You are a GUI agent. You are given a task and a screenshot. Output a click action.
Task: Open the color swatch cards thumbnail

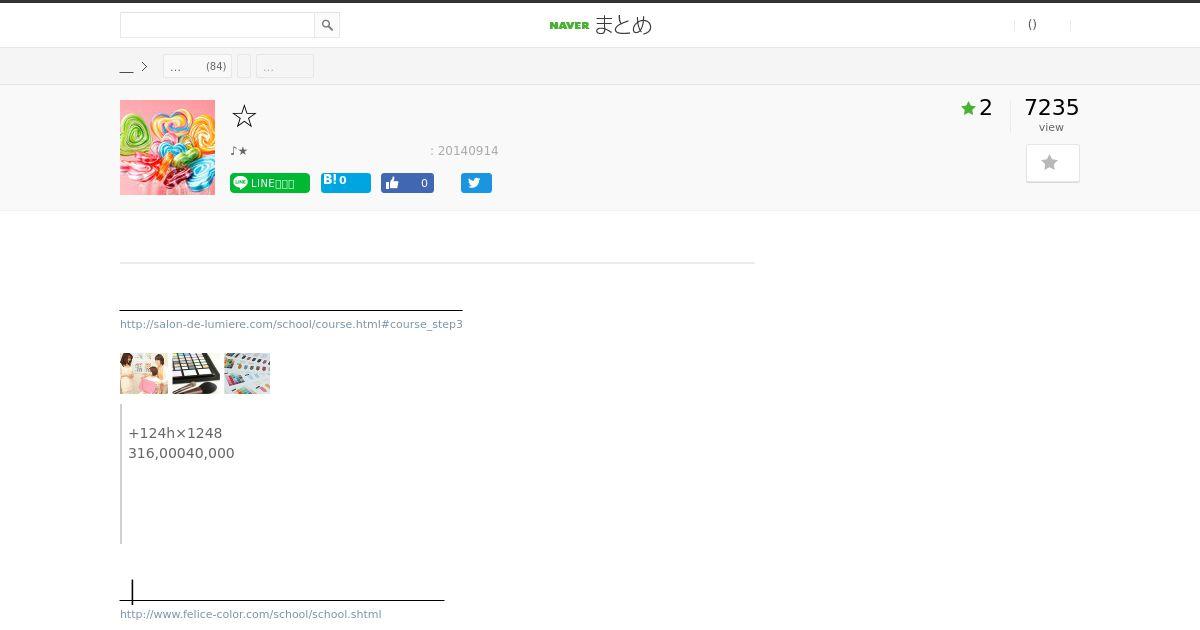pos(247,373)
